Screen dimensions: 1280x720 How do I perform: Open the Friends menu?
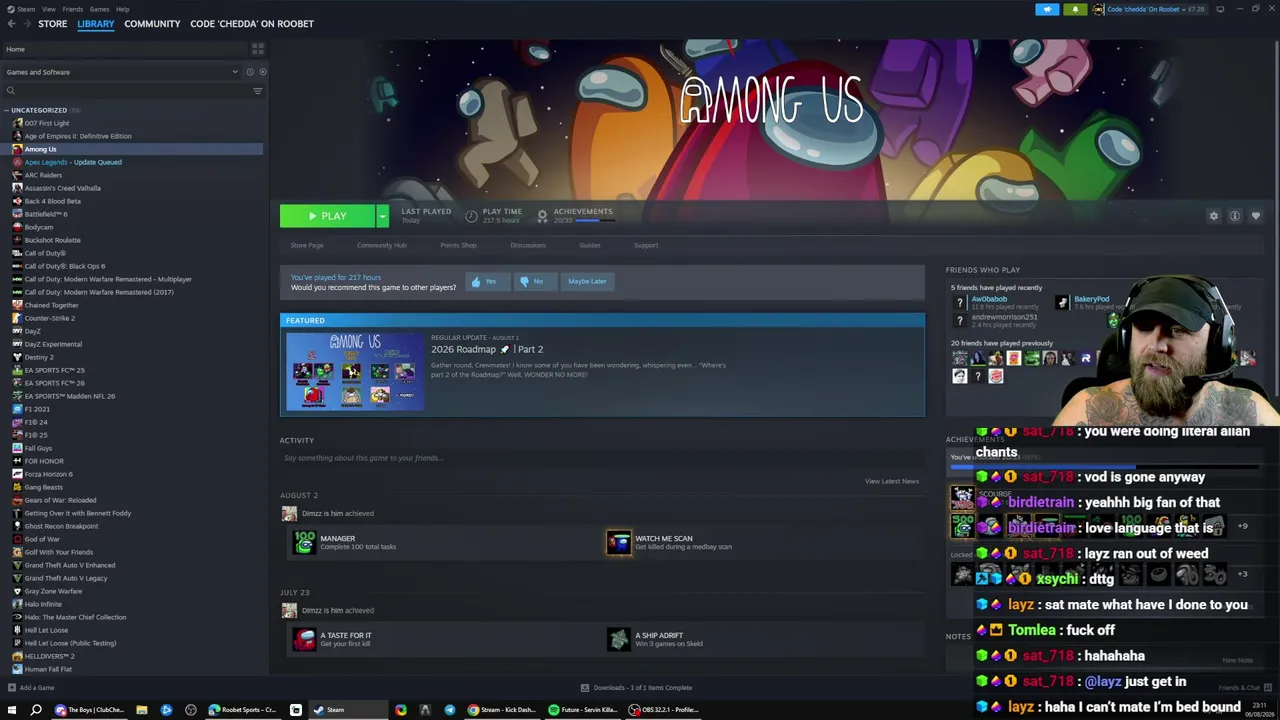73,9
